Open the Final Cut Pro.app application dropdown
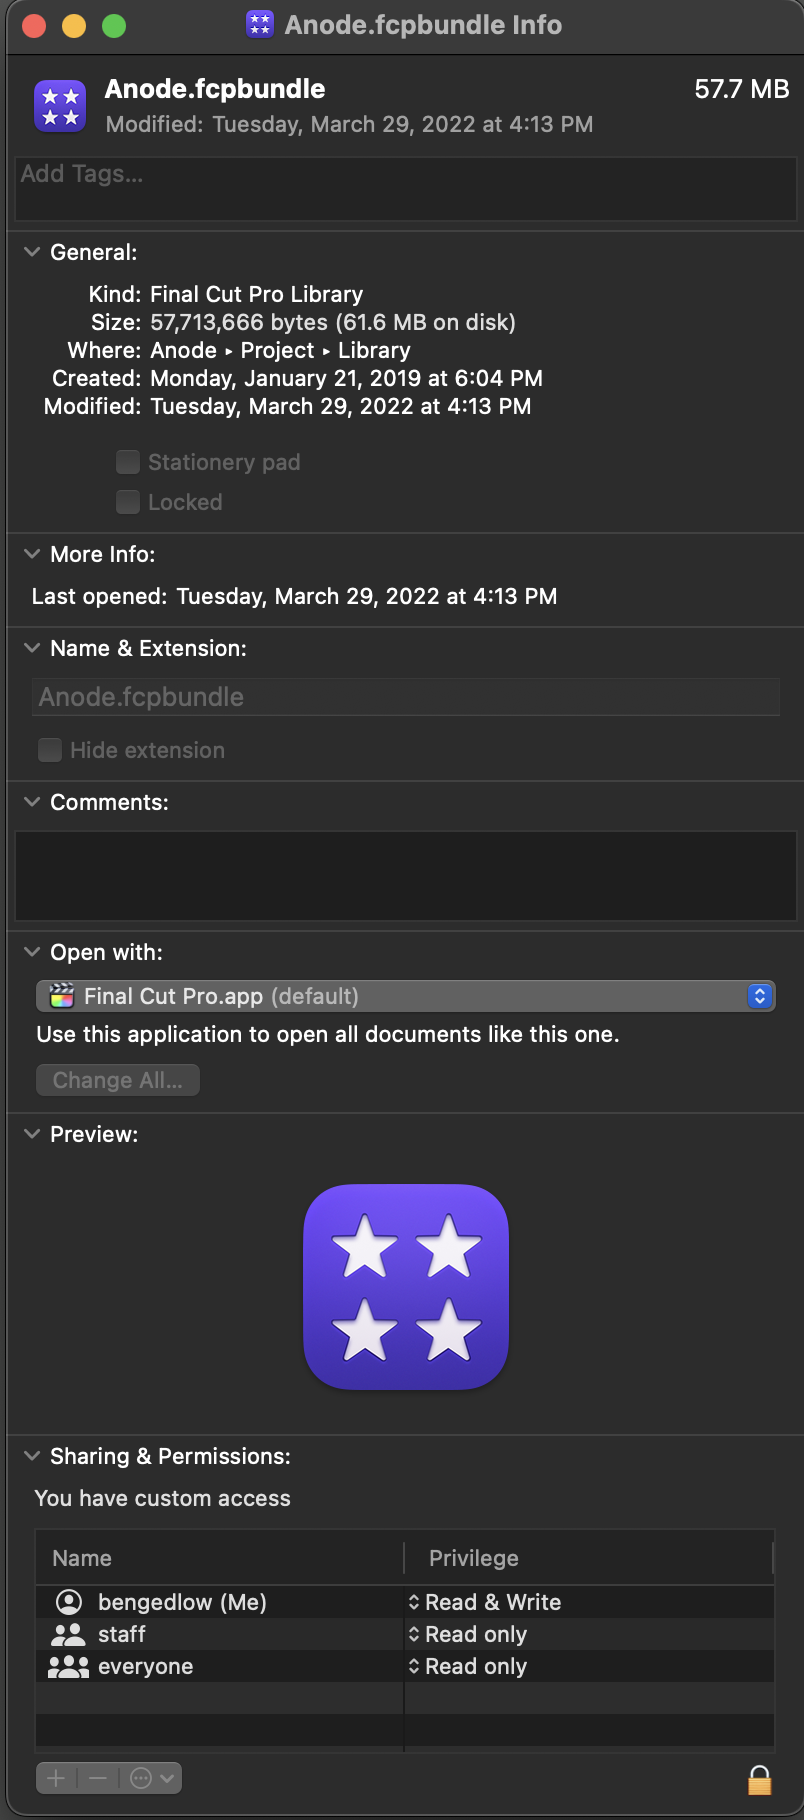 pos(405,996)
